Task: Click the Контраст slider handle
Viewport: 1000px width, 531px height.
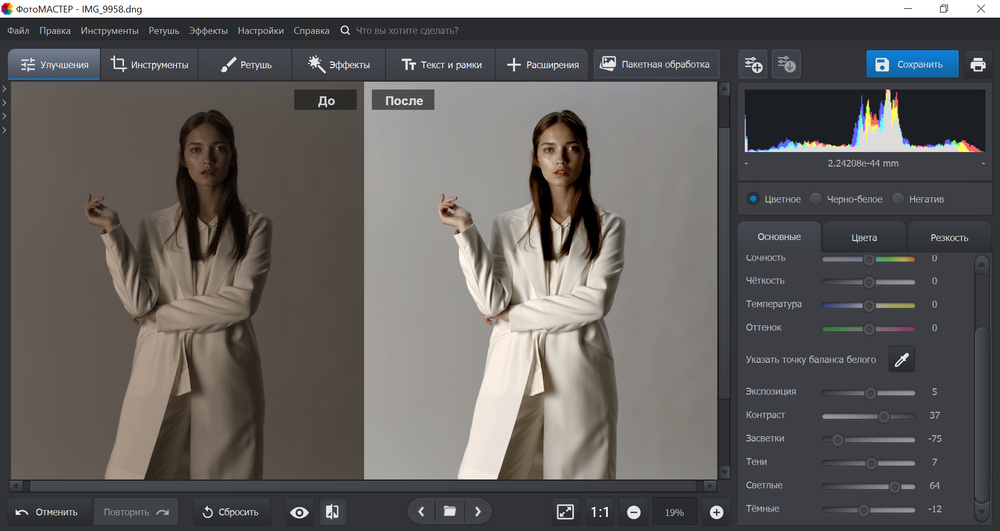Action: [x=884, y=416]
